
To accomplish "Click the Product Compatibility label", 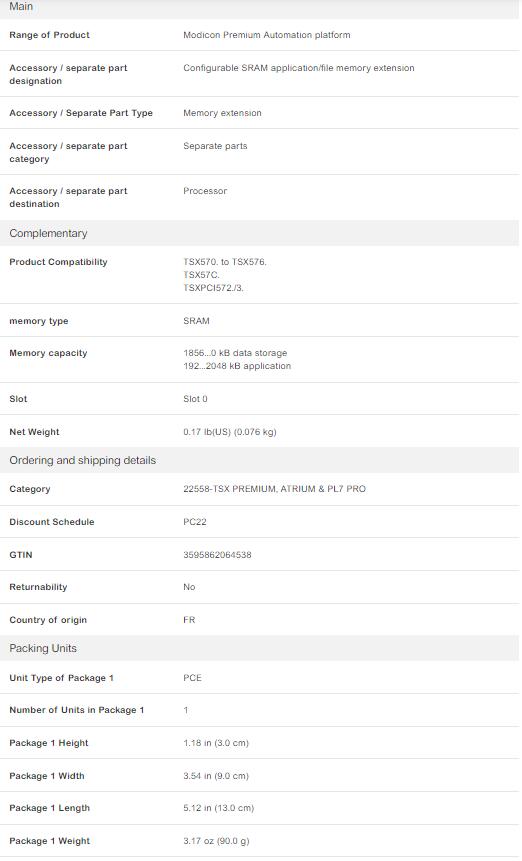I will tap(58, 262).
